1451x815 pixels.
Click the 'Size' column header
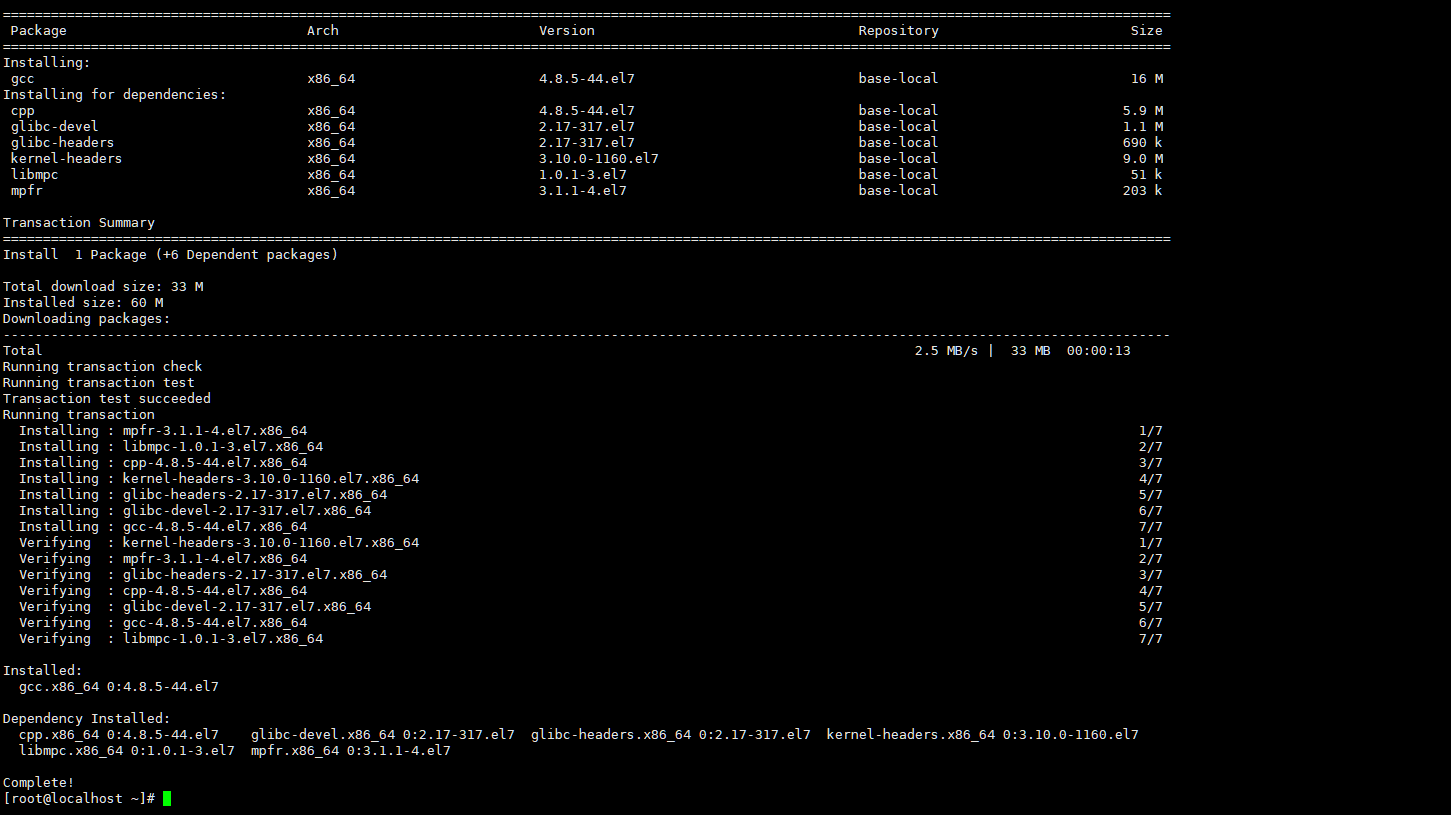click(1147, 30)
